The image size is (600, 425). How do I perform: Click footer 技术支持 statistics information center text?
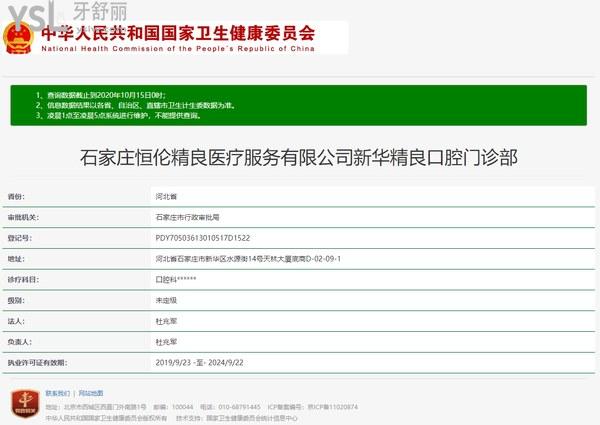[x=236, y=418]
